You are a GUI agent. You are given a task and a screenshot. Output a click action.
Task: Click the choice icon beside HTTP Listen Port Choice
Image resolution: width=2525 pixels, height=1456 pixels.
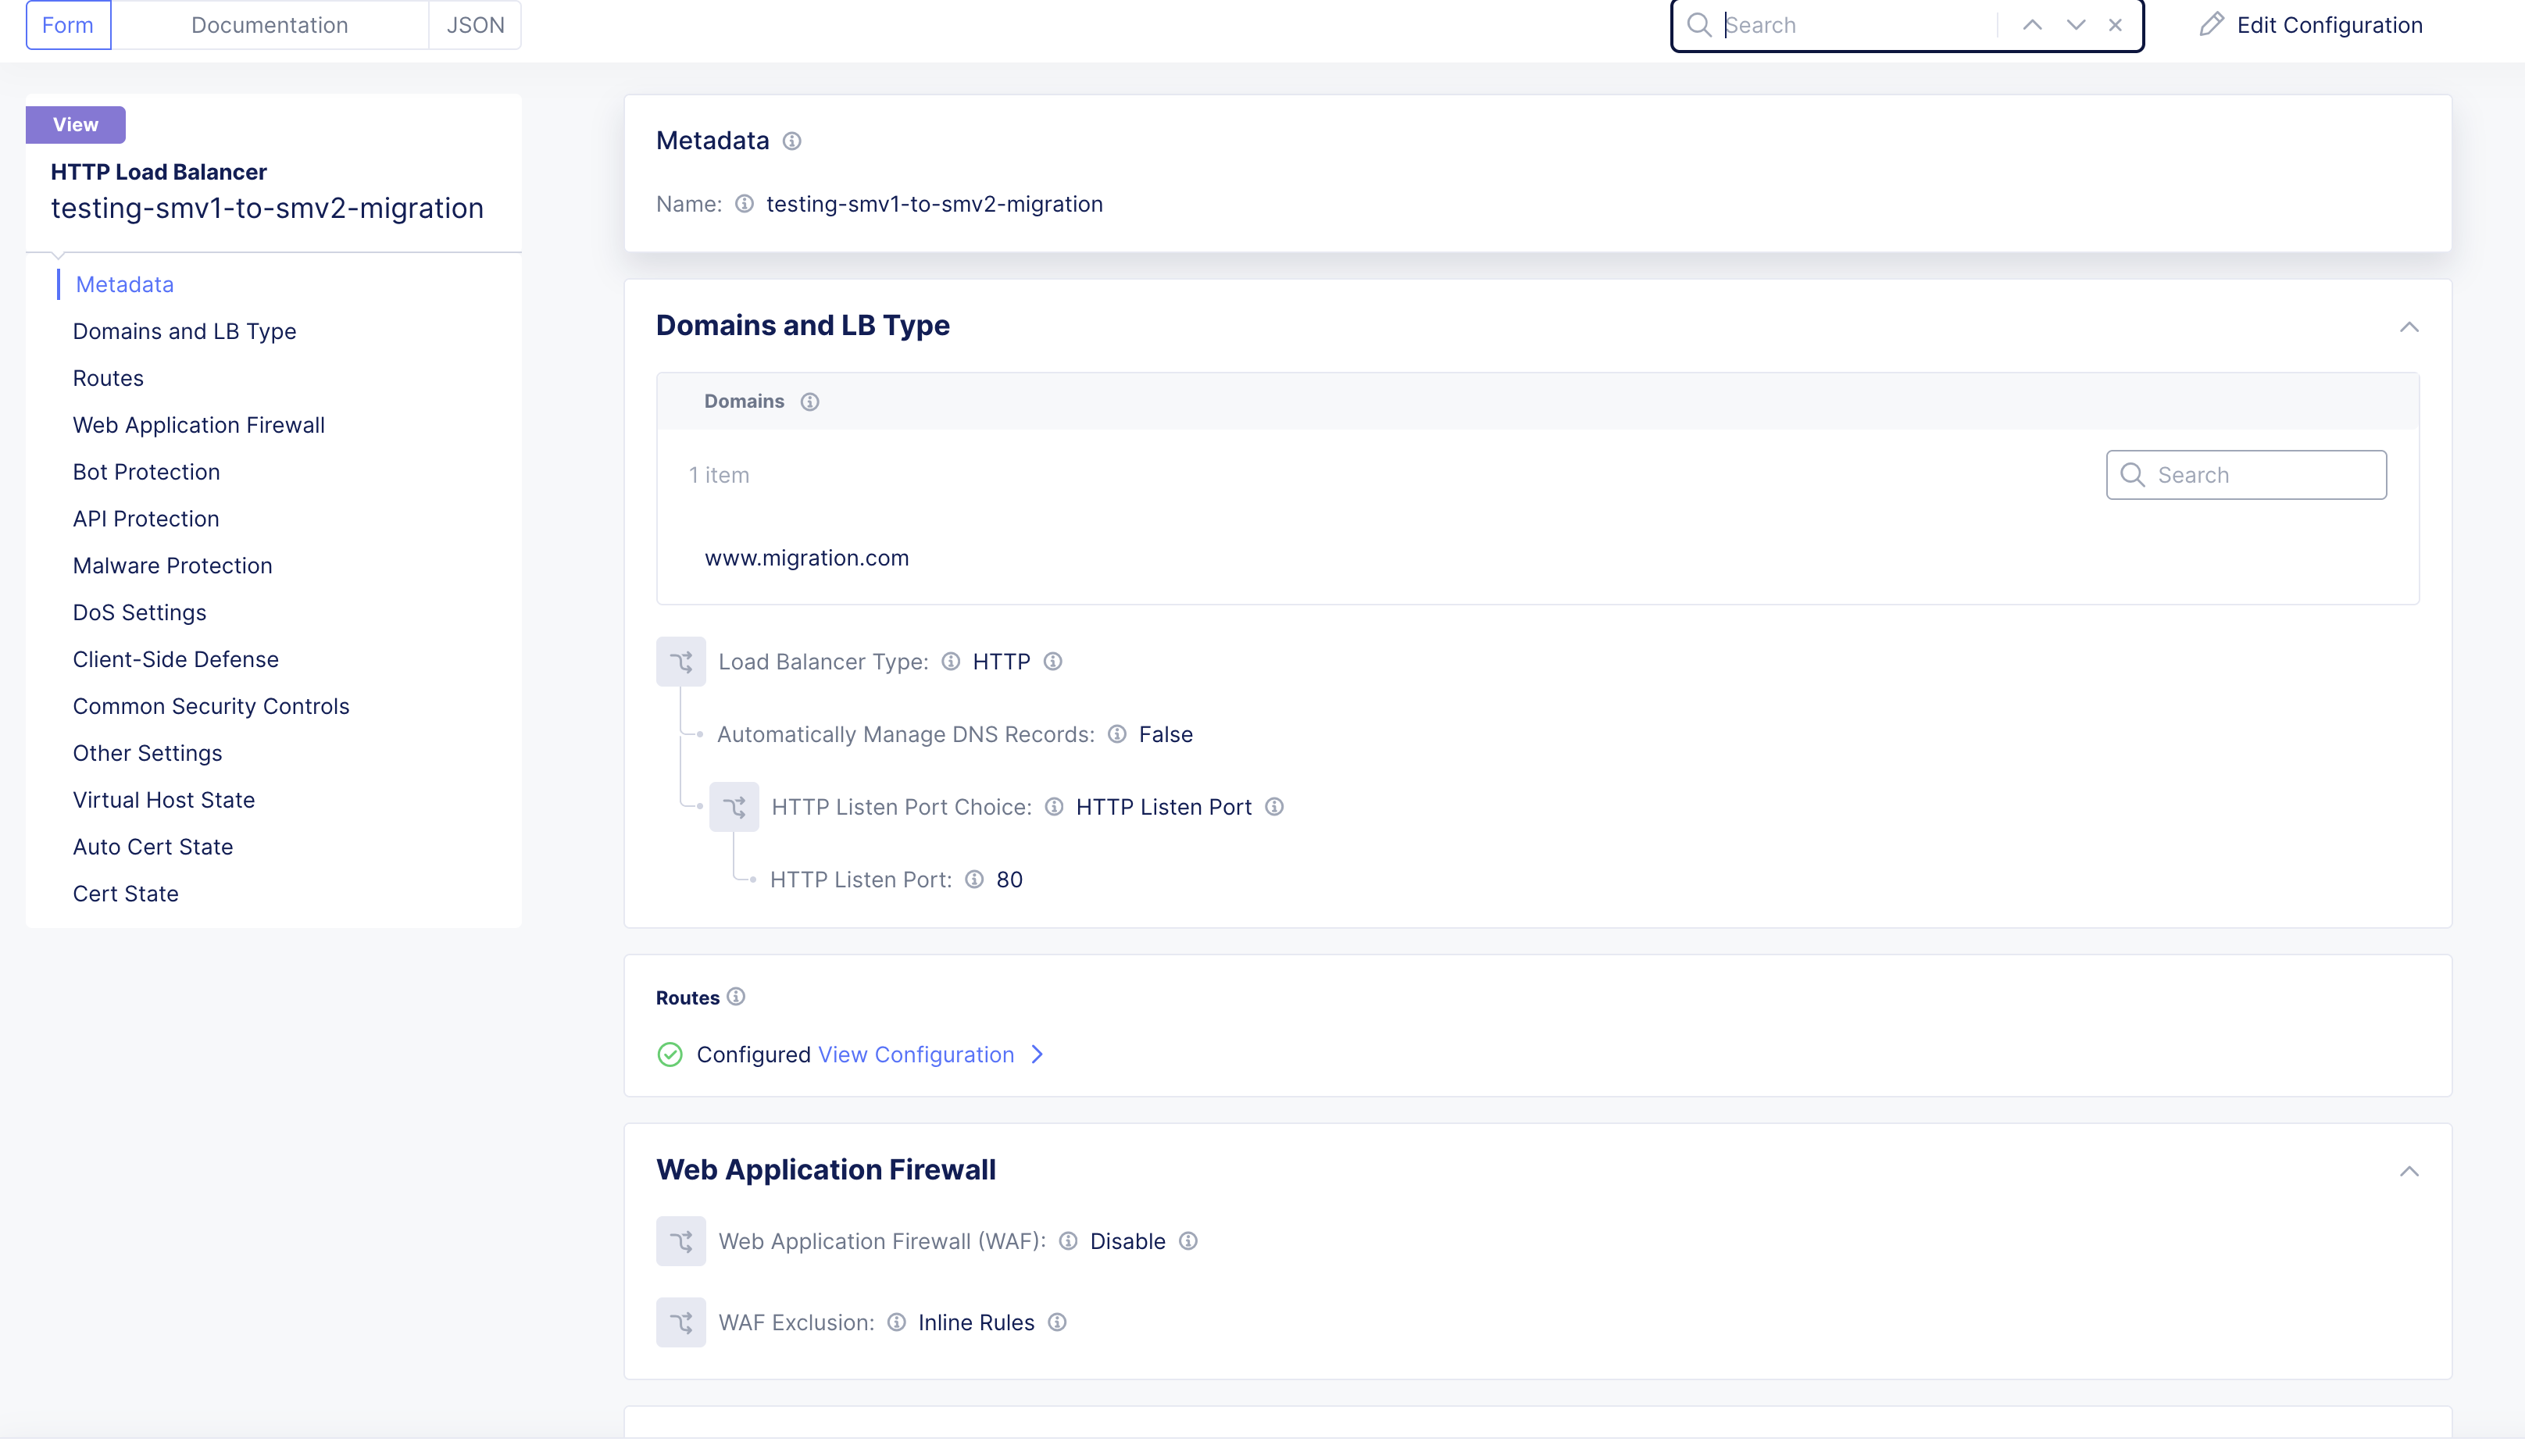coord(733,807)
